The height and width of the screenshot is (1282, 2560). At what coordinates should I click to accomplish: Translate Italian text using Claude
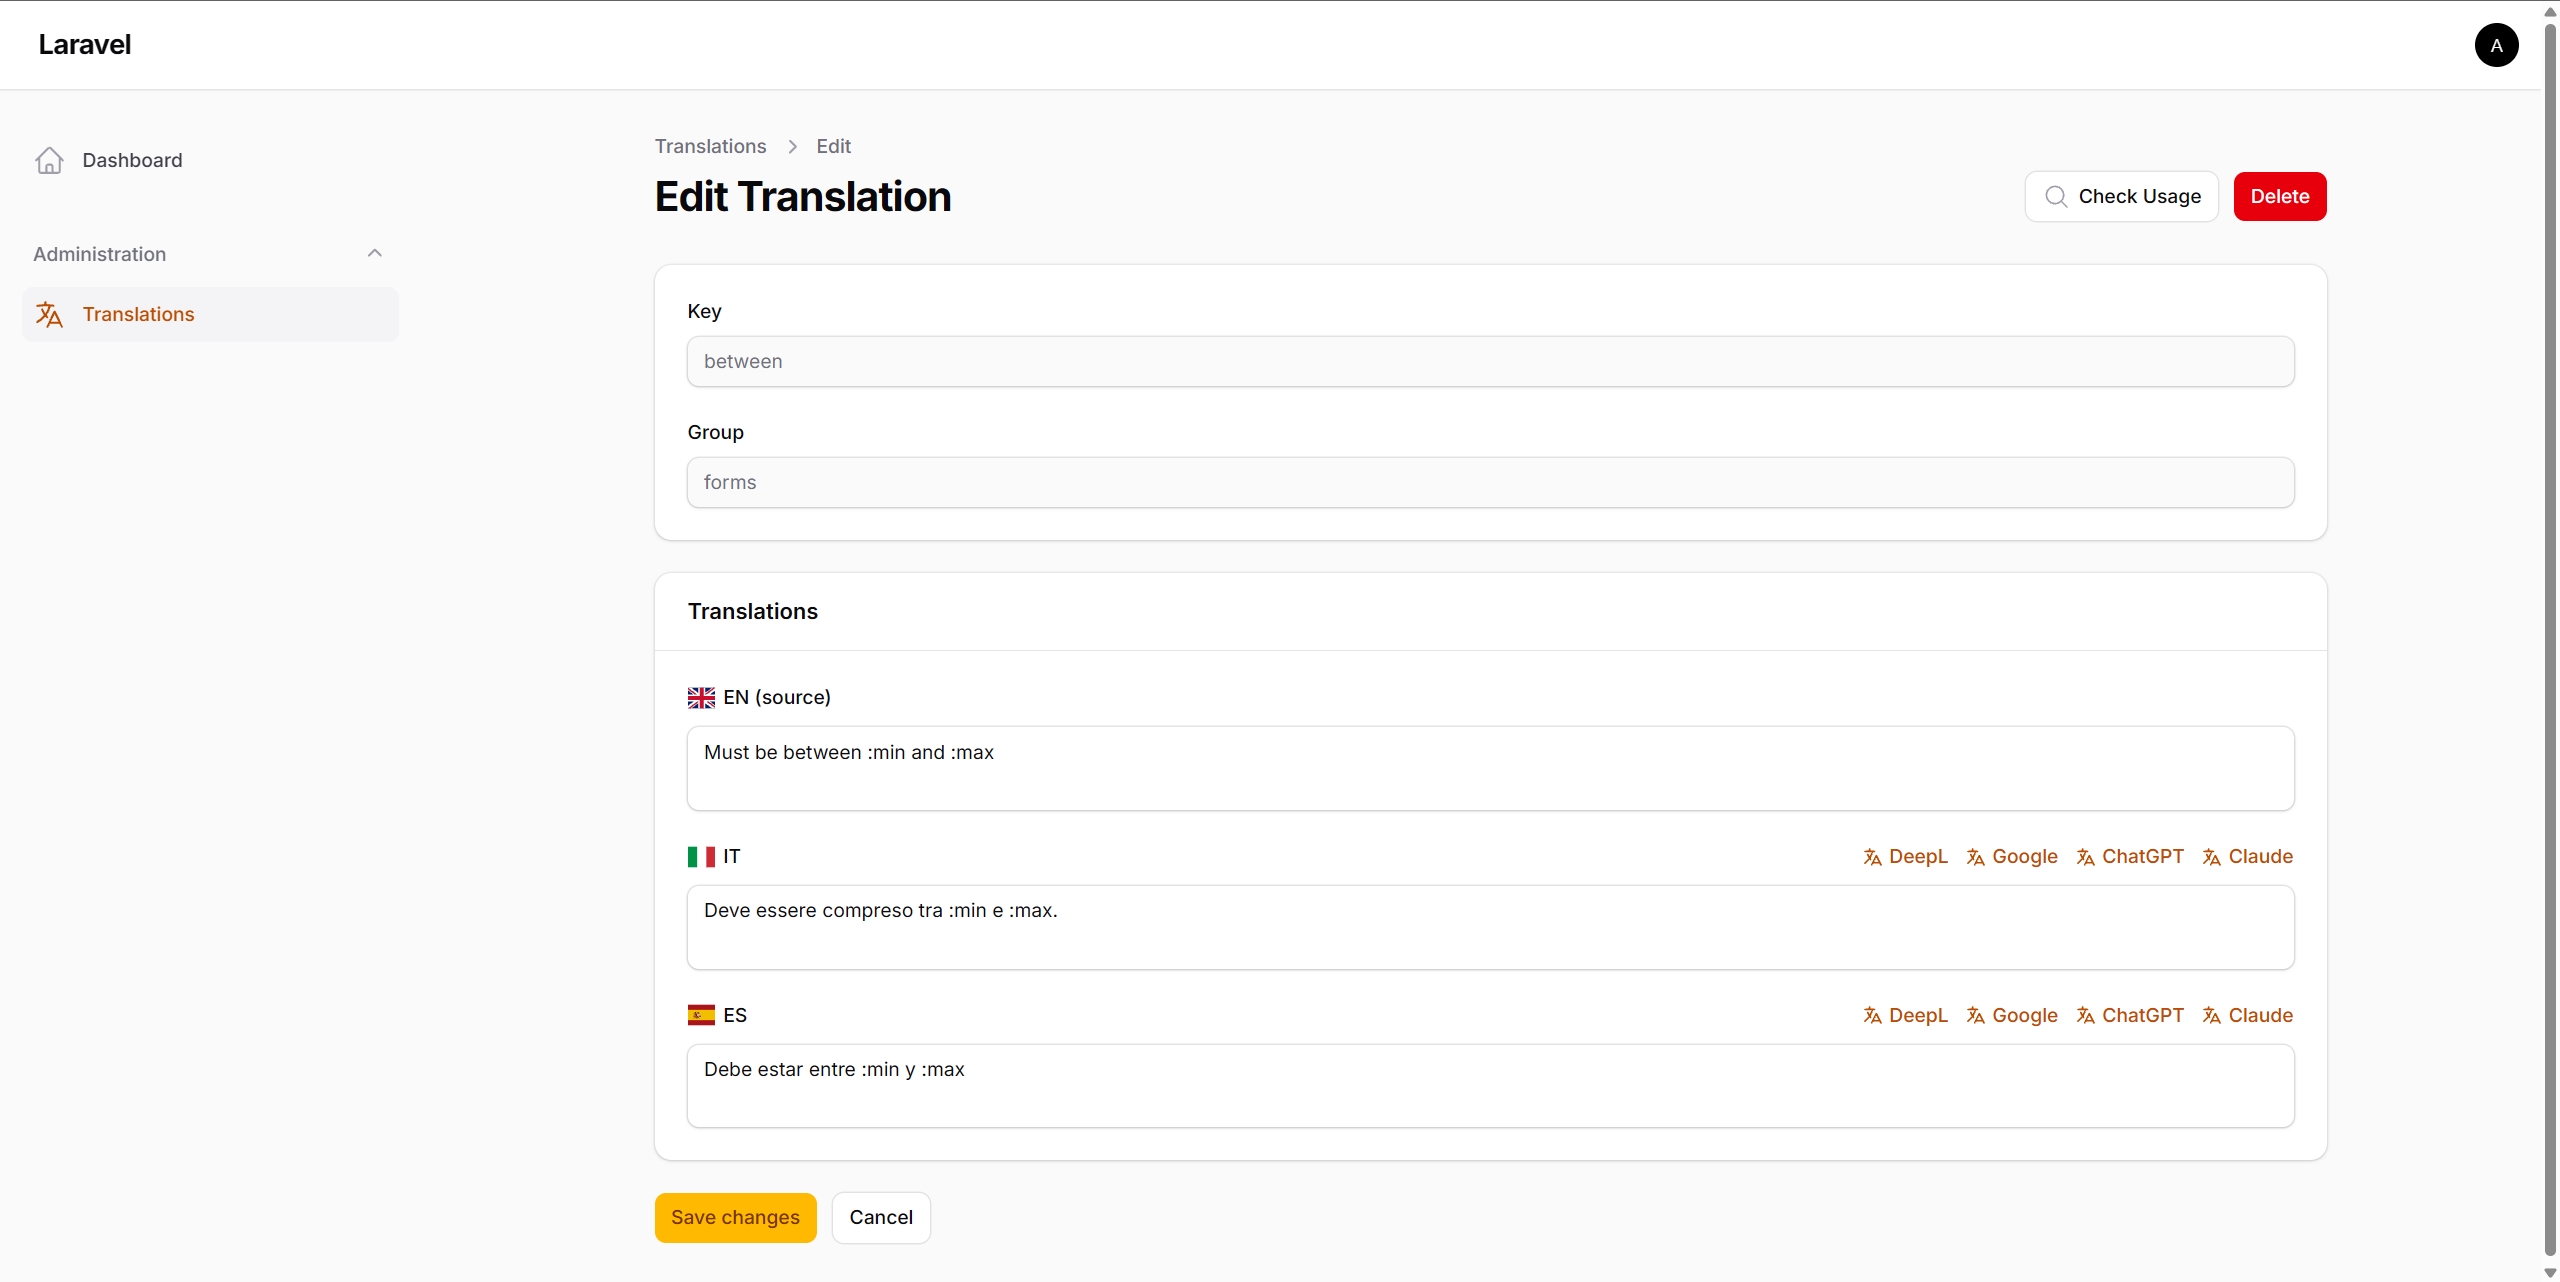(x=2247, y=856)
